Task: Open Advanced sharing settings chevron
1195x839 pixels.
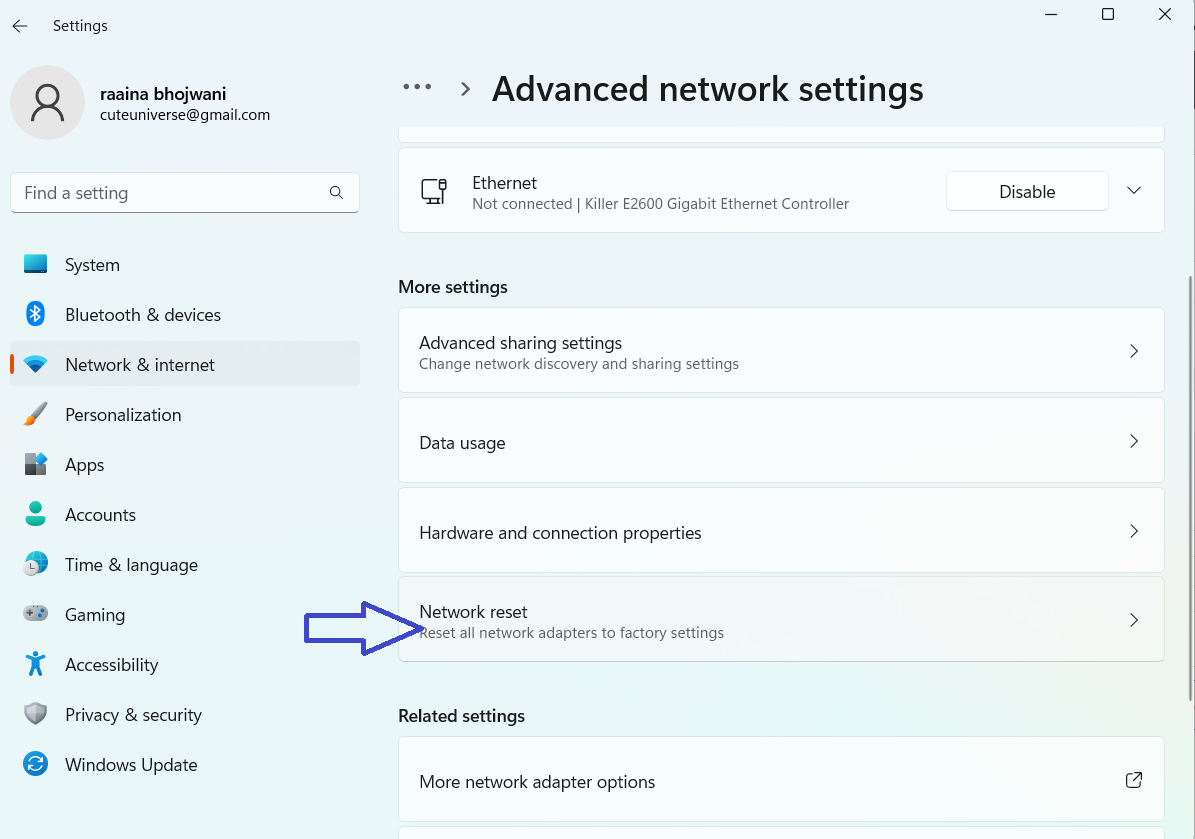Action: click(1134, 351)
